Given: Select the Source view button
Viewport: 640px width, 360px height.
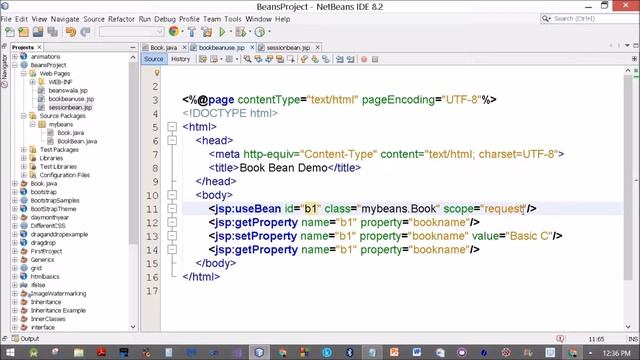Looking at the screenshot, I should point(153,59).
